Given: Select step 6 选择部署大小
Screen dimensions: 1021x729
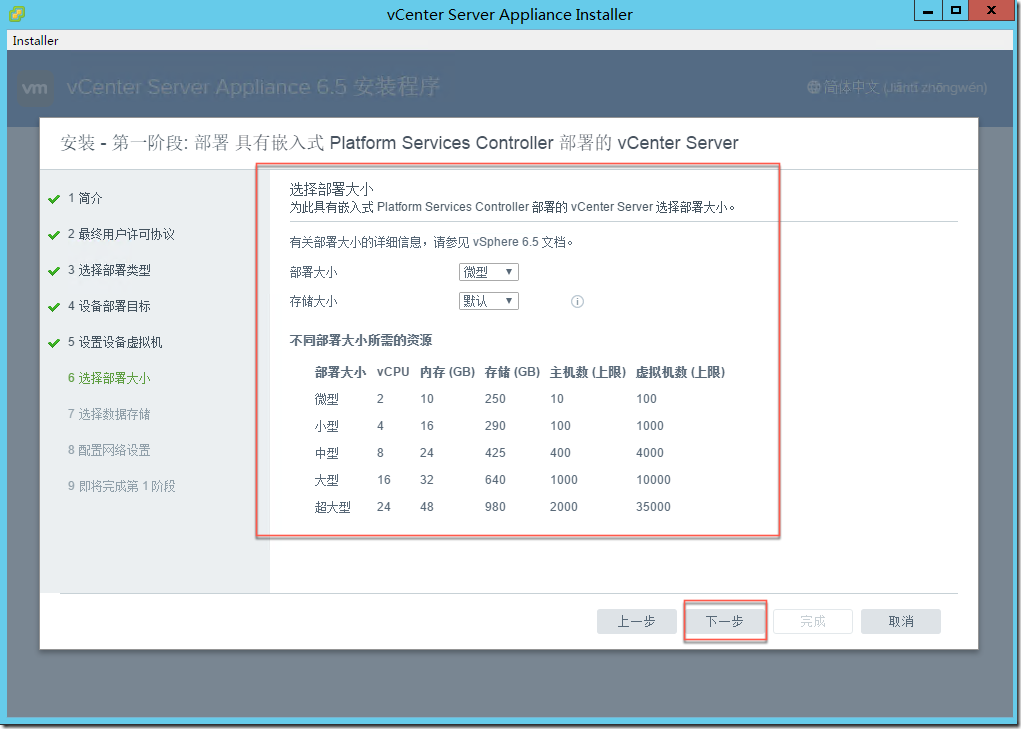Looking at the screenshot, I should point(109,378).
